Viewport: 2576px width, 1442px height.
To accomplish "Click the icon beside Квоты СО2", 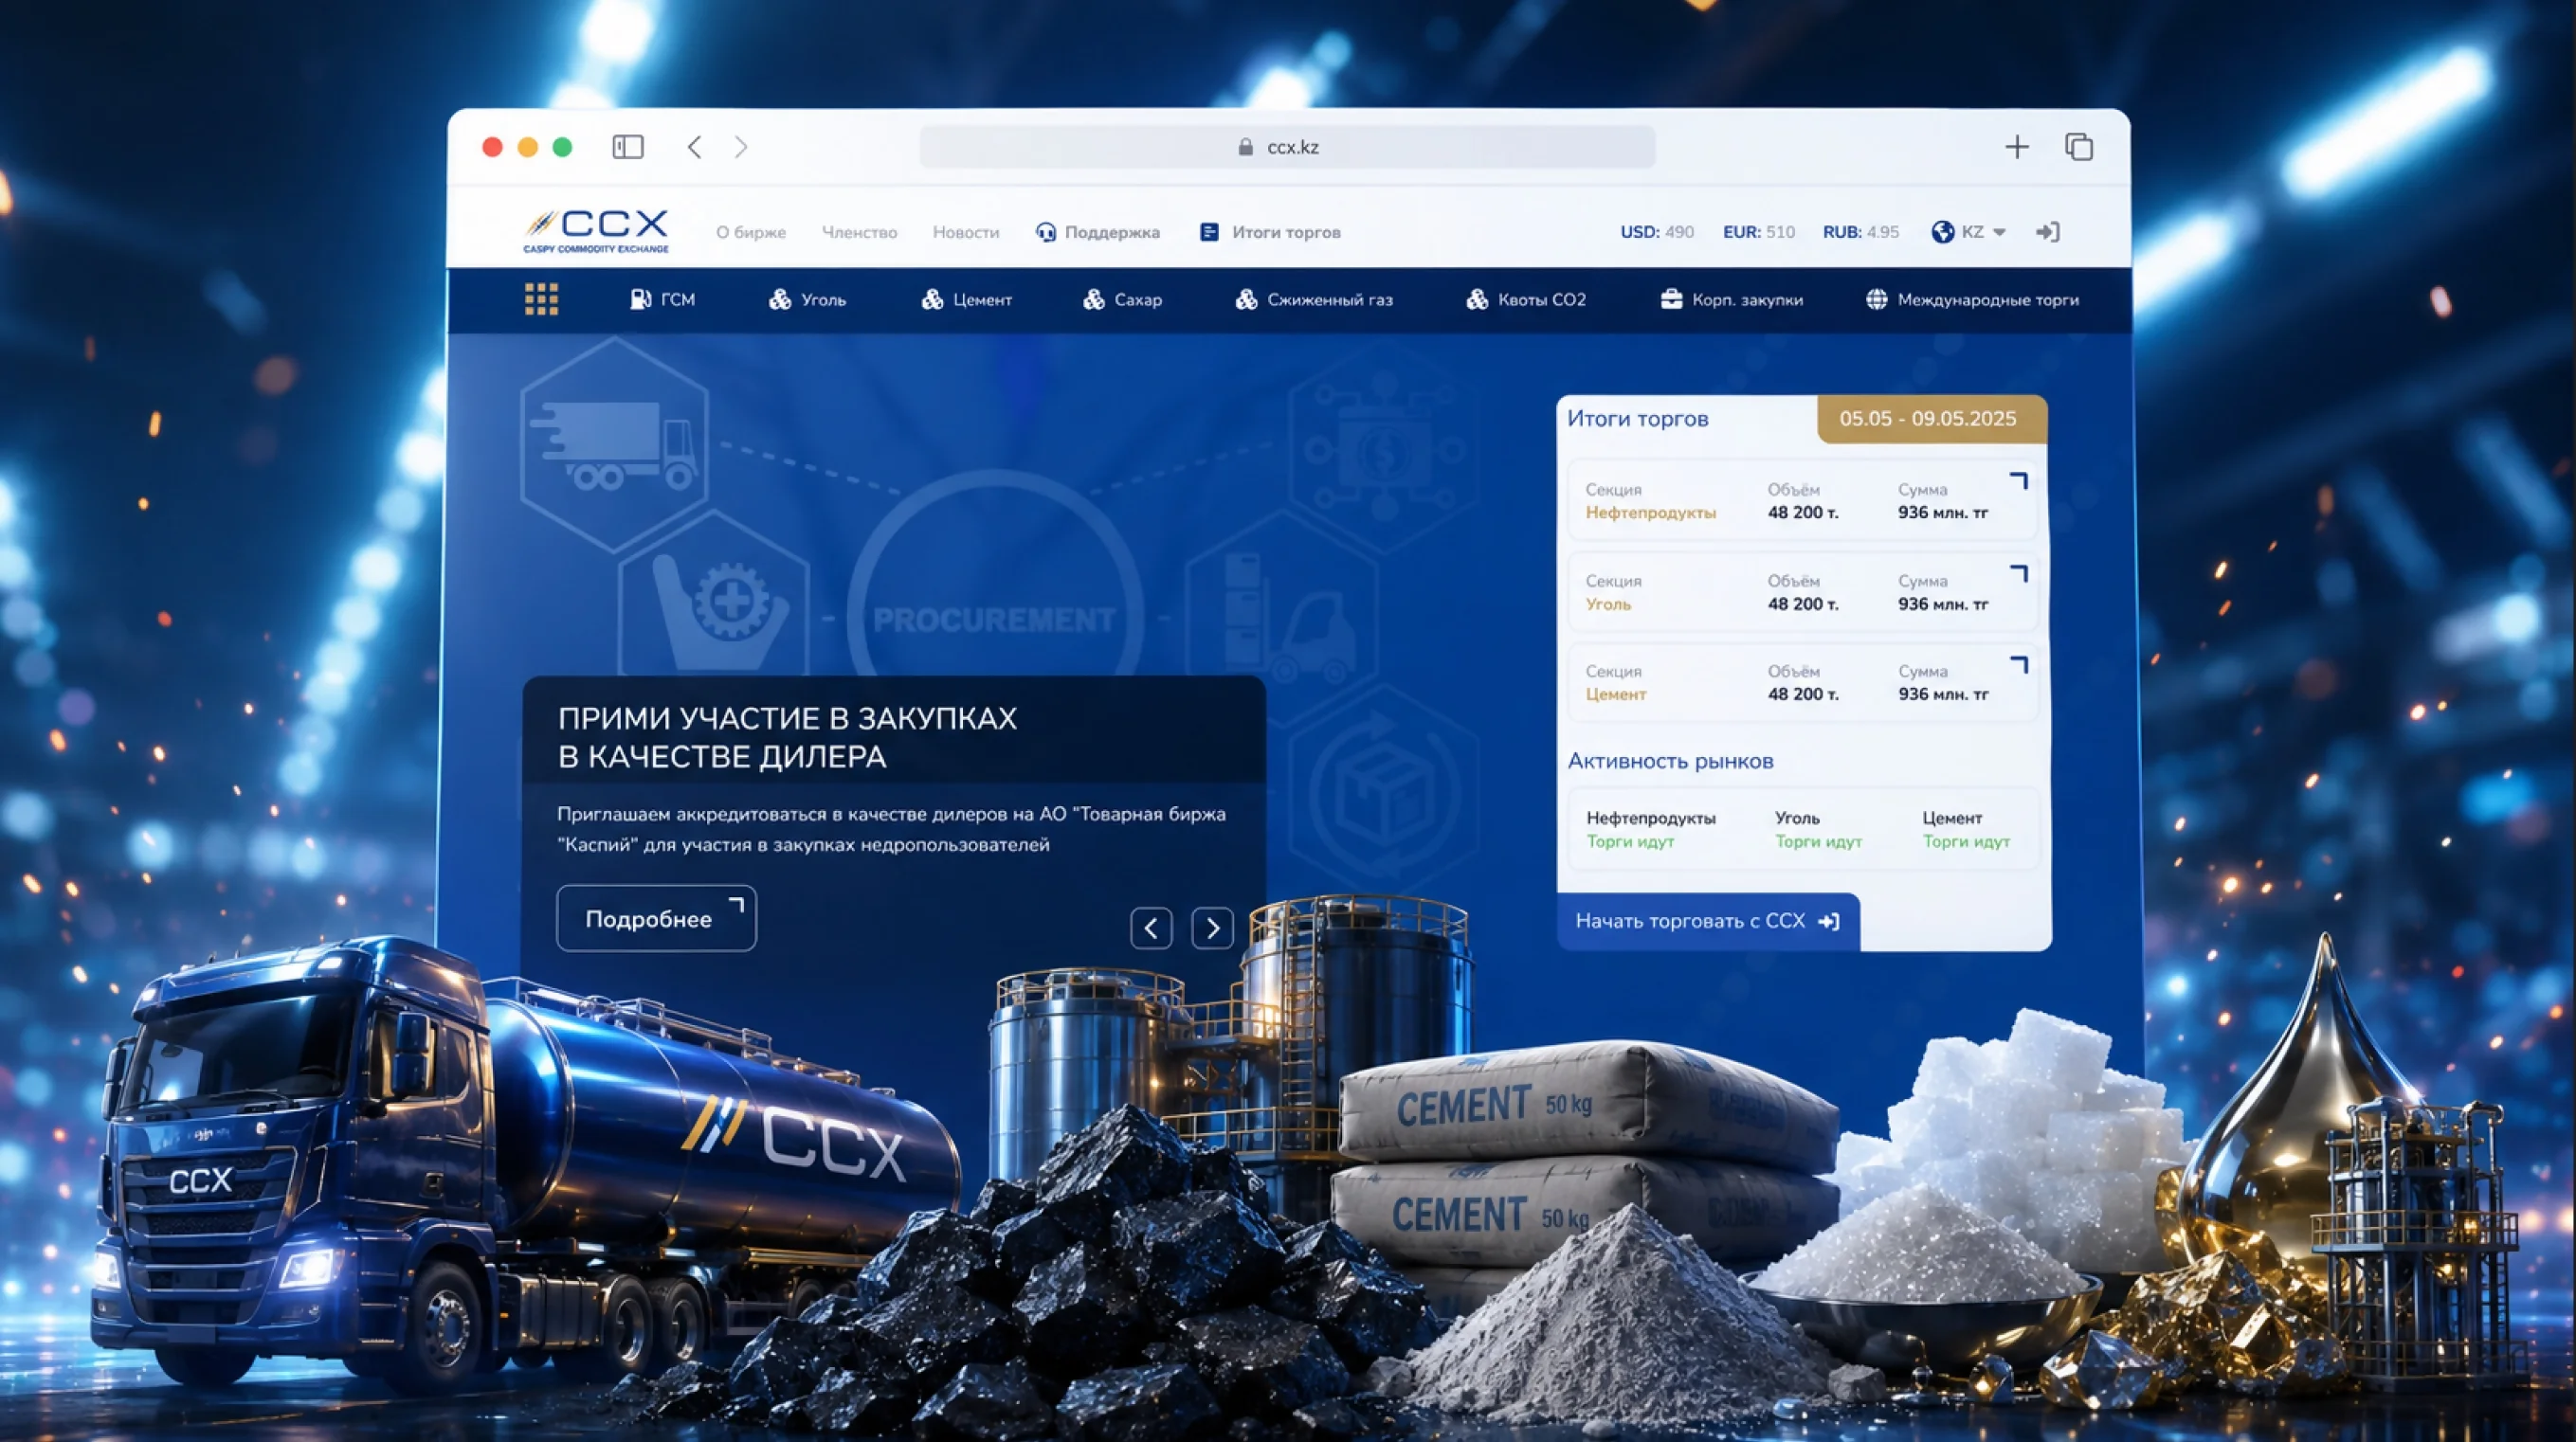I will tap(1477, 299).
